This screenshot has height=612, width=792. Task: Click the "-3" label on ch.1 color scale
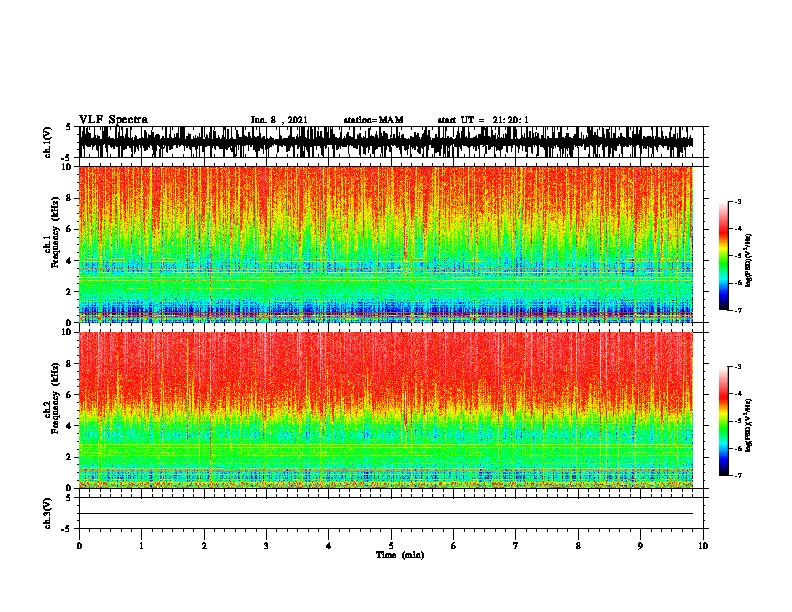point(737,201)
